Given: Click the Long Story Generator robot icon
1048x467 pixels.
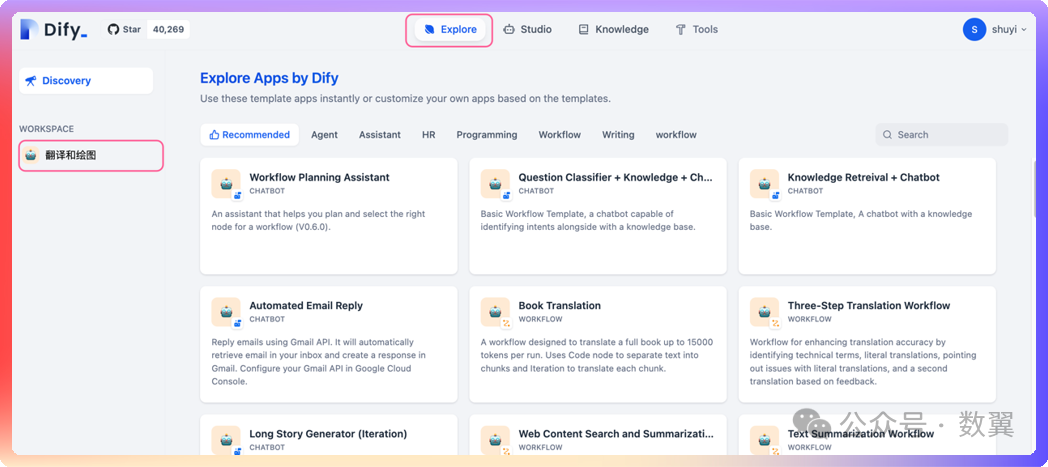Looking at the screenshot, I should [226, 440].
